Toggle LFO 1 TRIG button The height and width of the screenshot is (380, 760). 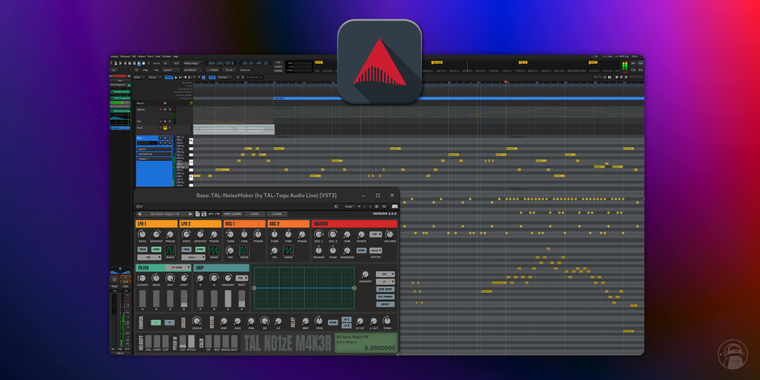click(x=142, y=249)
